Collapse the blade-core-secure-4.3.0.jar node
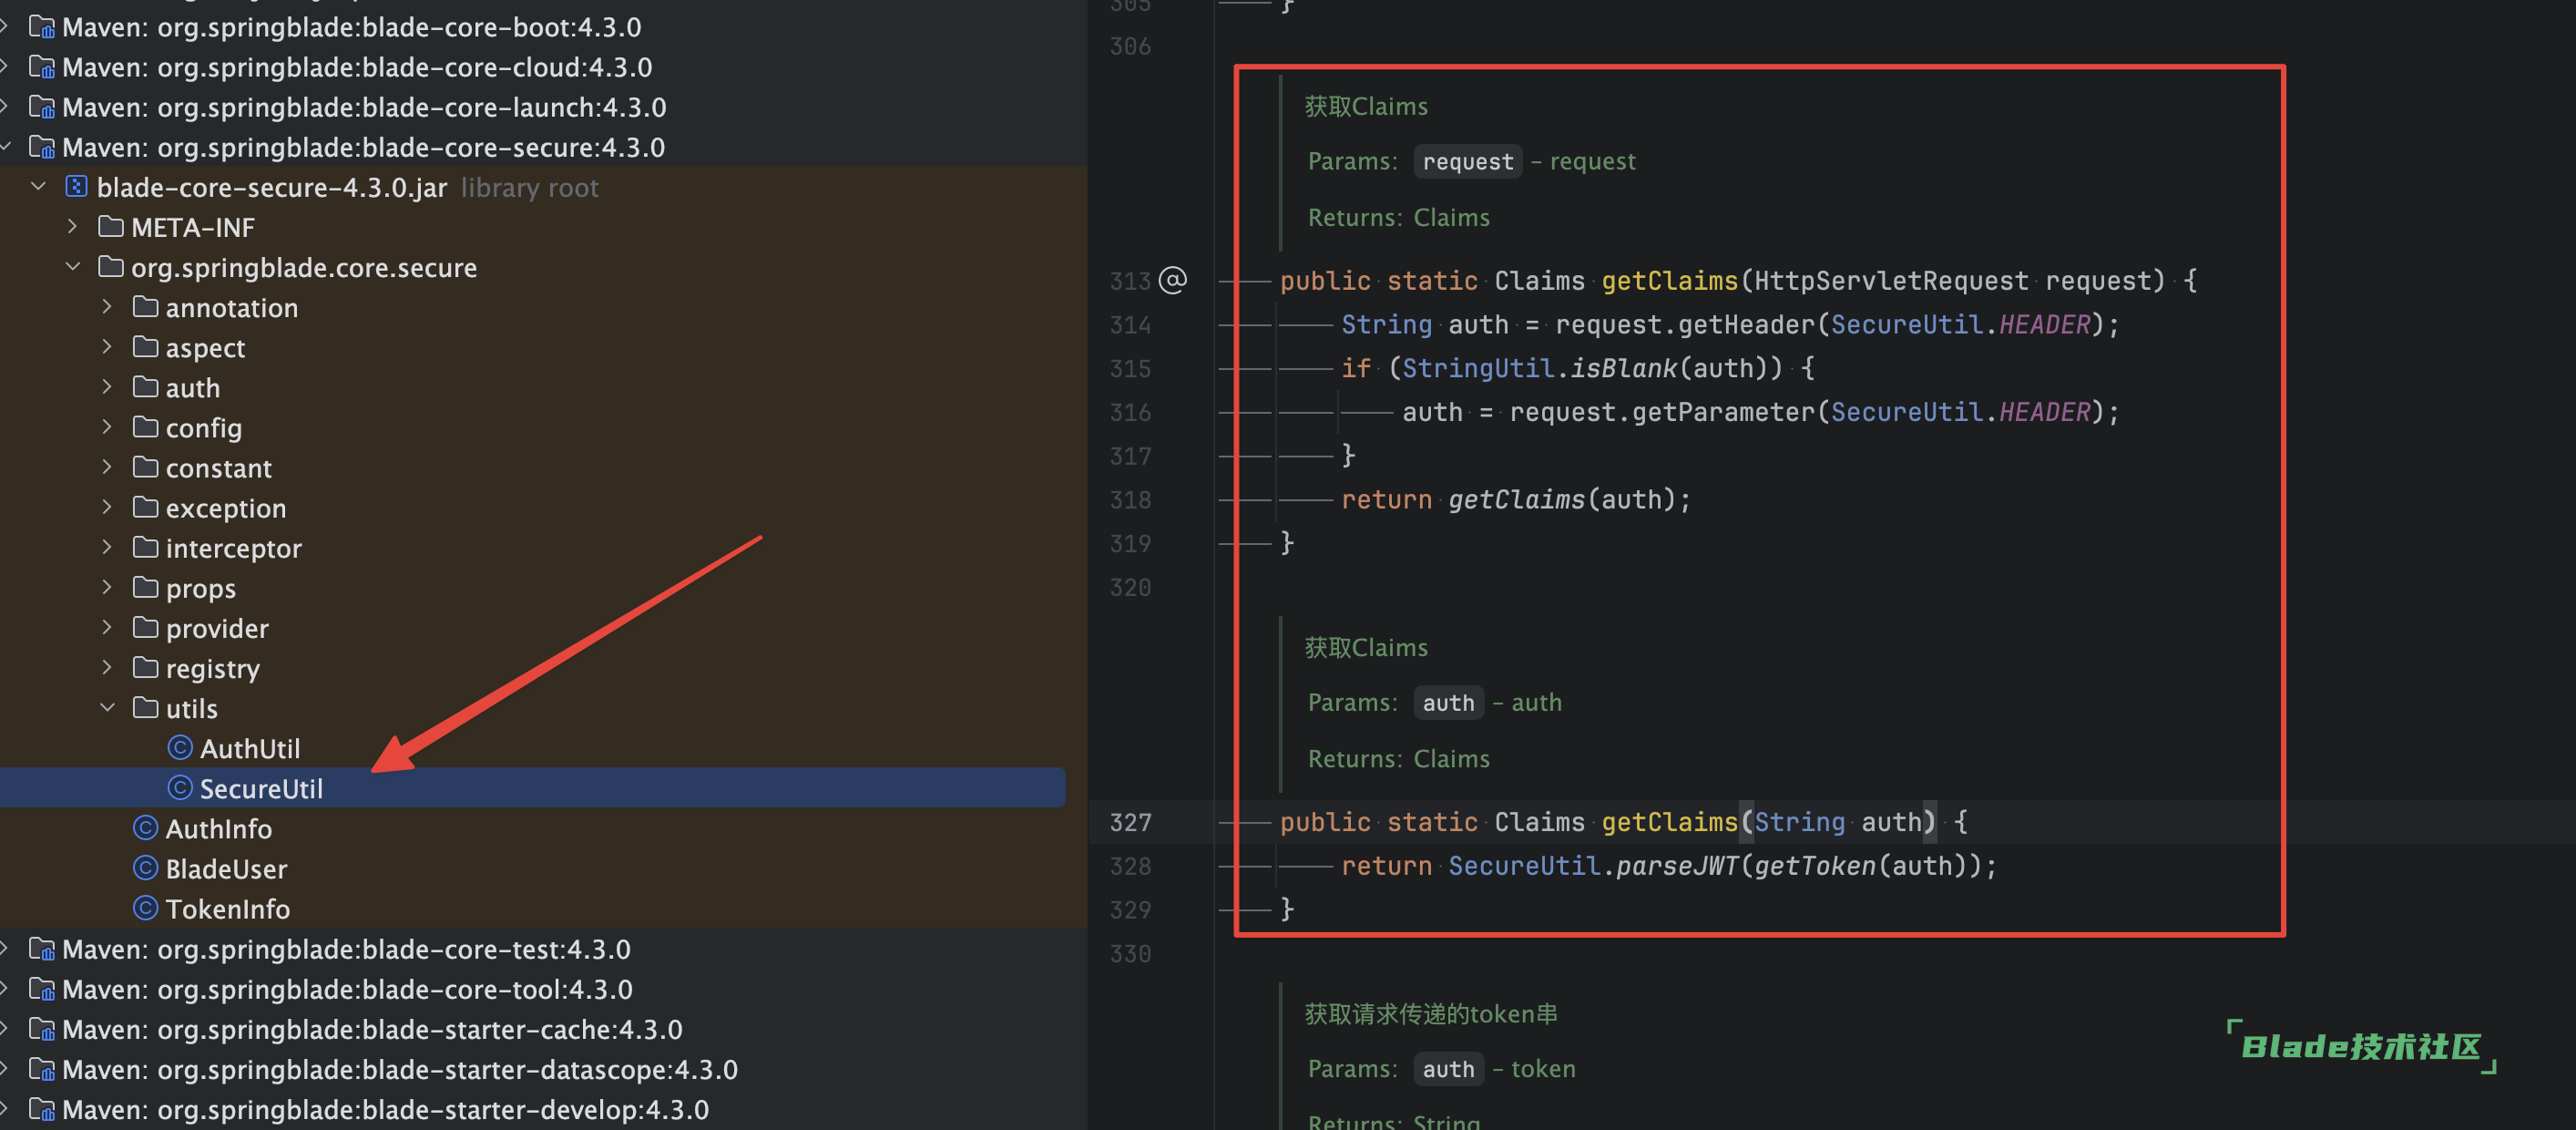2576x1130 pixels. tap(39, 187)
